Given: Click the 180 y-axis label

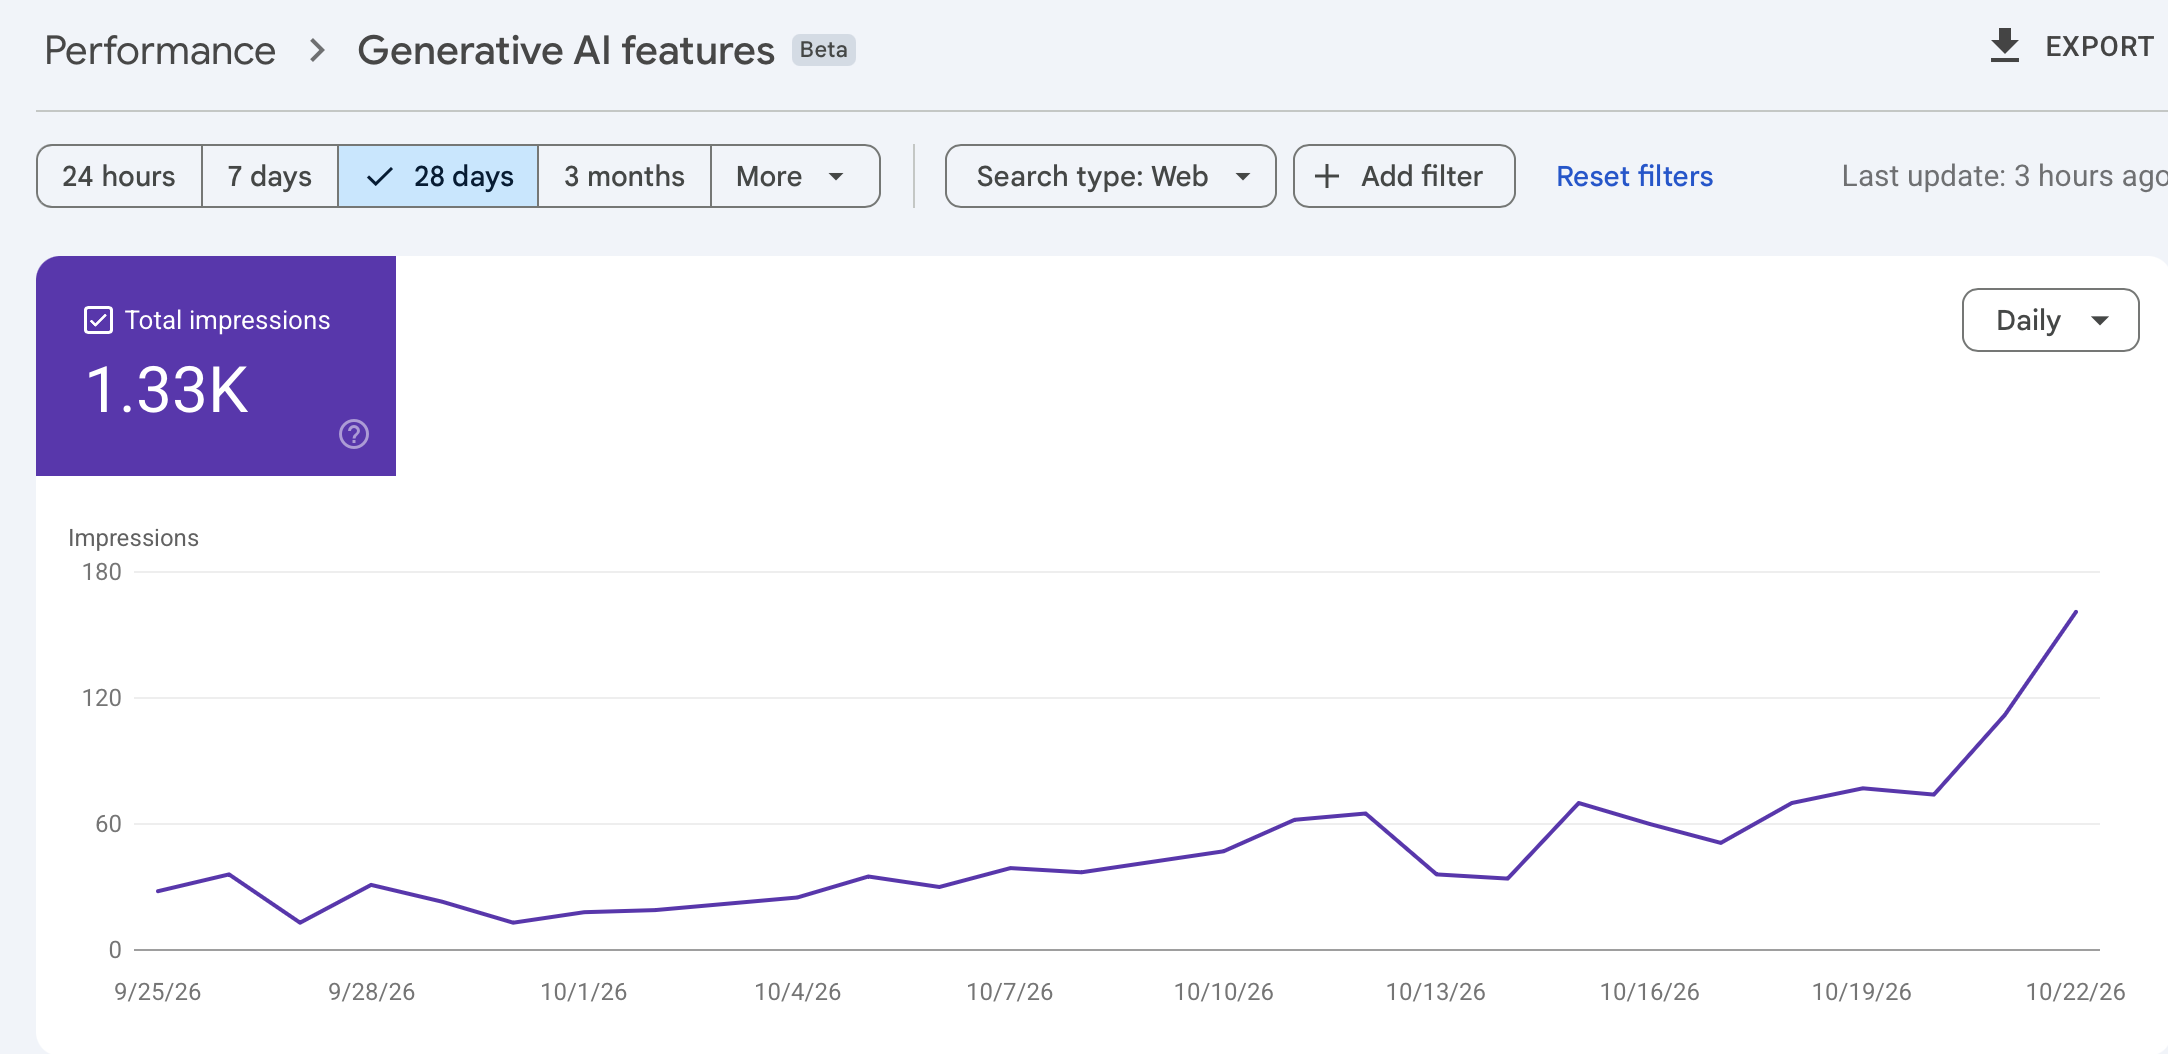Looking at the screenshot, I should pyautogui.click(x=101, y=572).
